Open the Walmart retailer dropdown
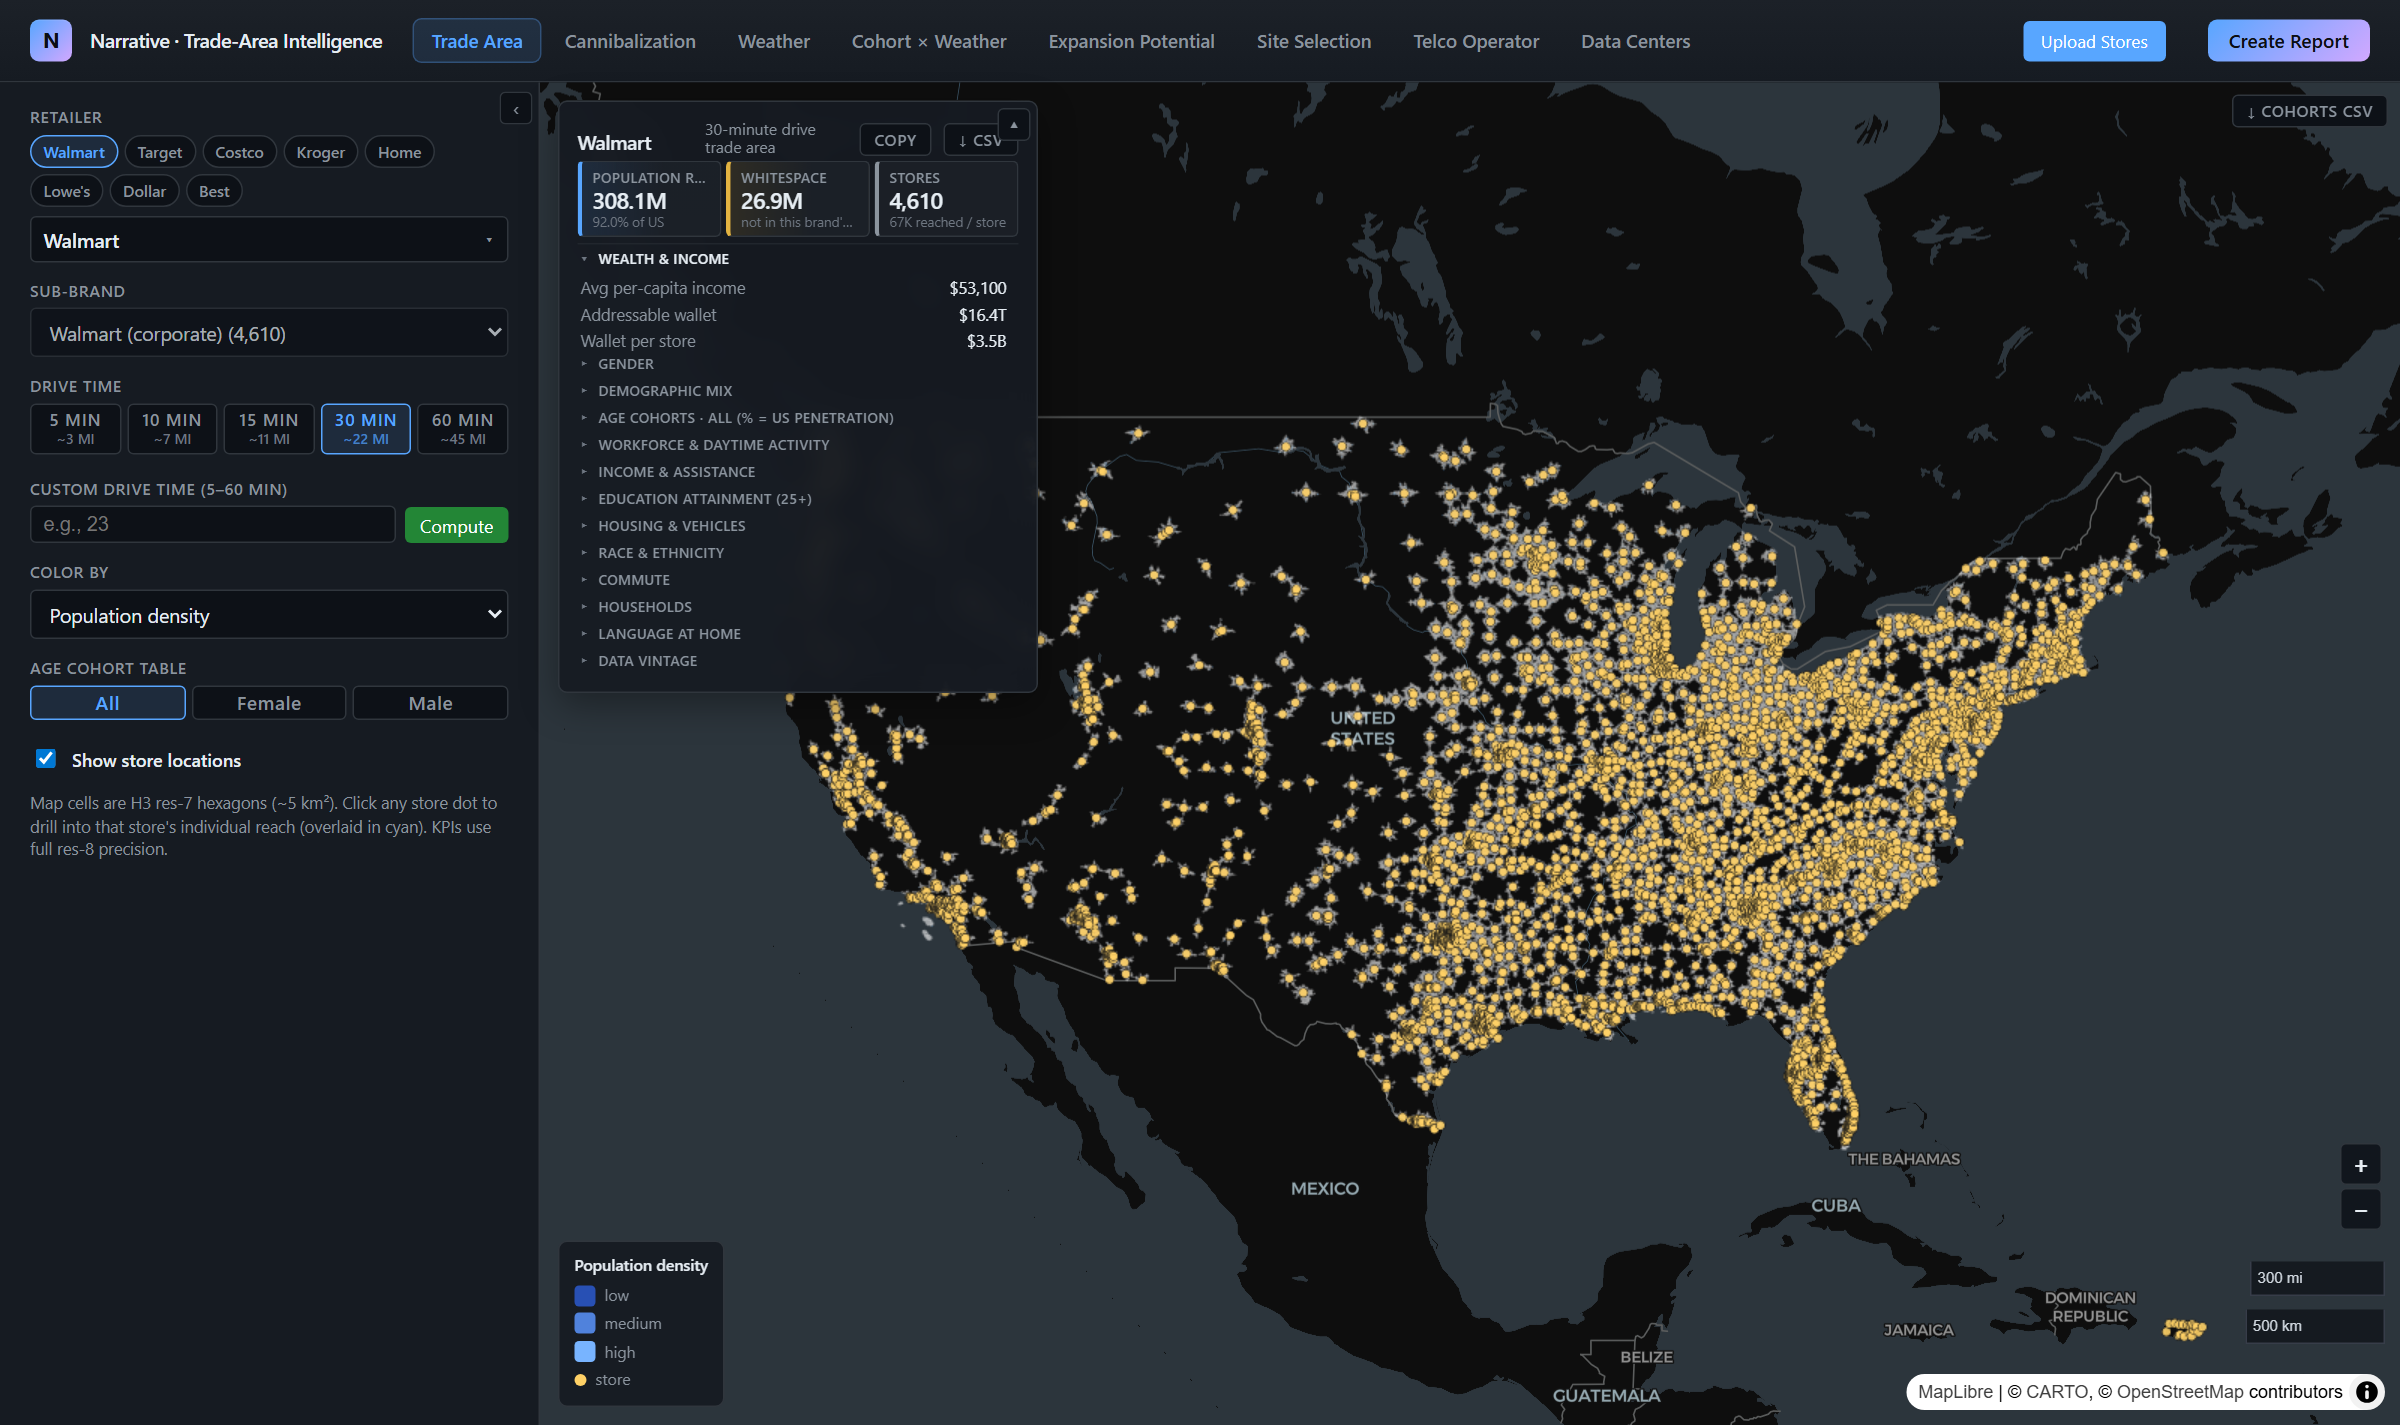Viewport: 2400px width, 1425px height. (269, 240)
